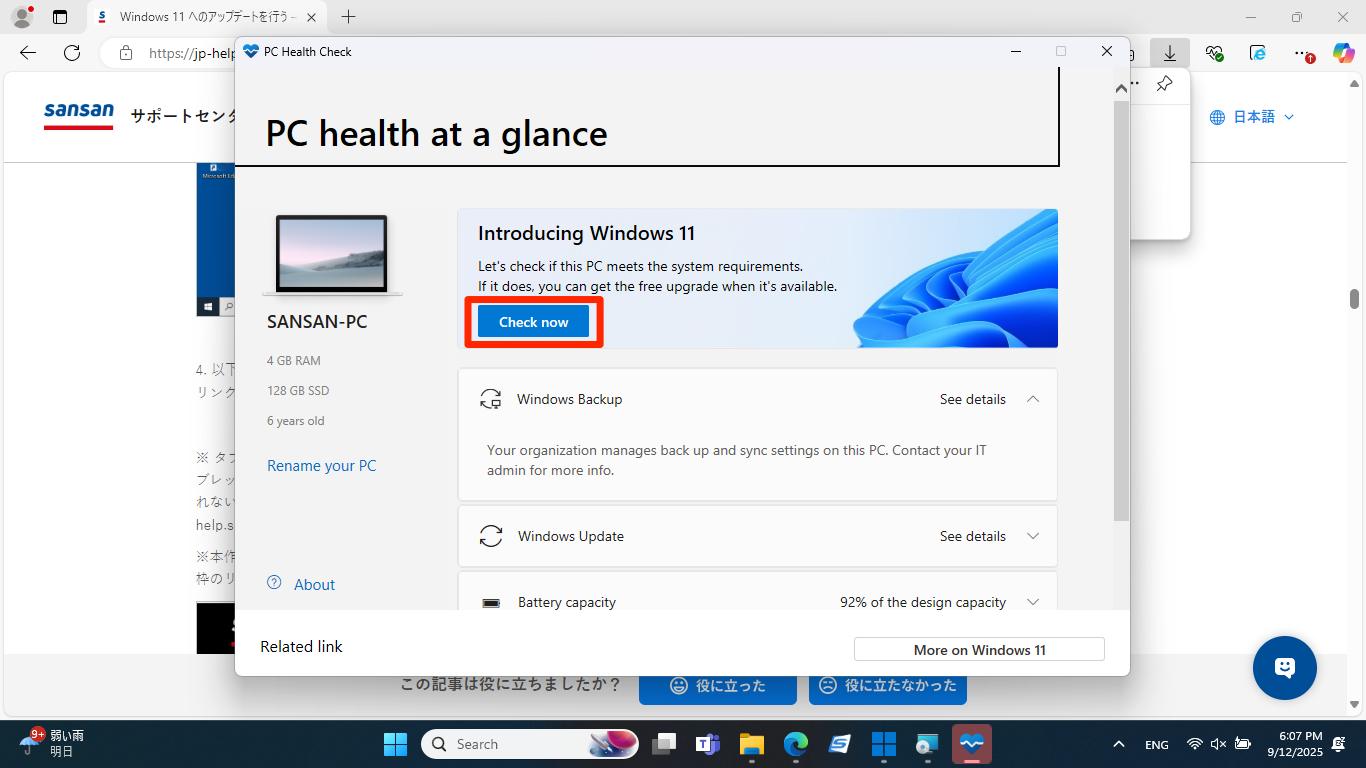Click the Edge icon left of the menu dots

[x=1258, y=53]
